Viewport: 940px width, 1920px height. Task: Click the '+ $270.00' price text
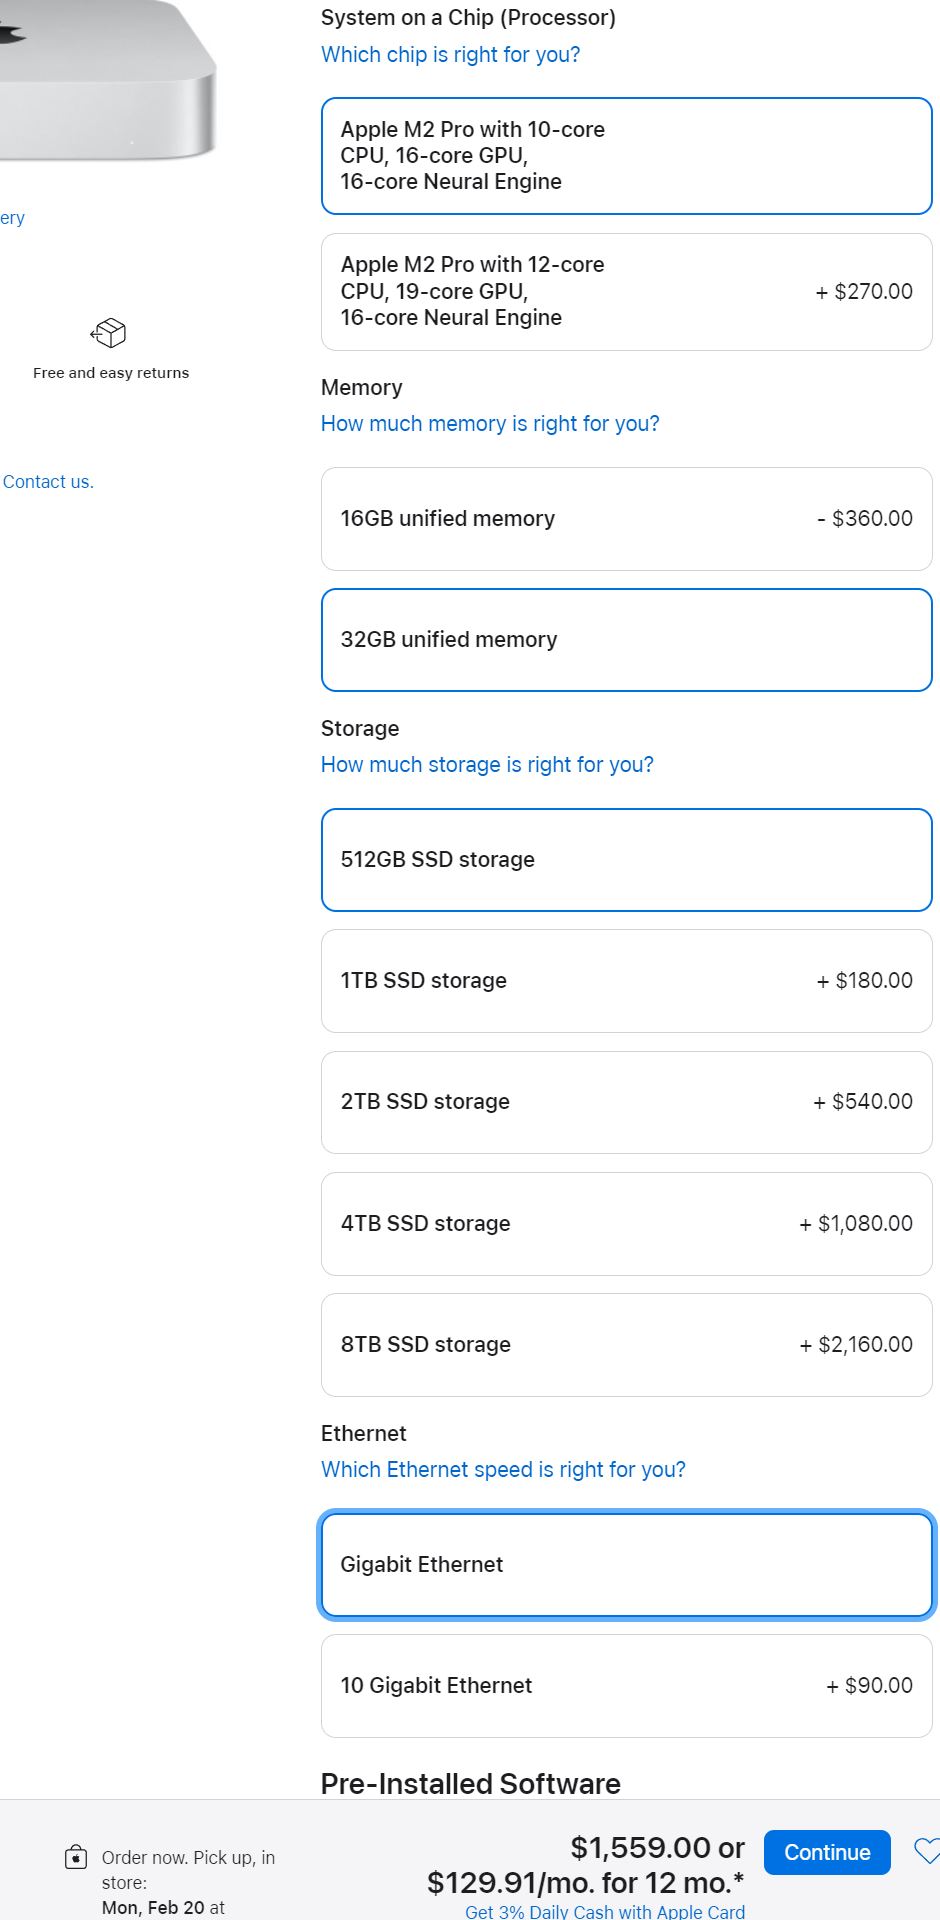[864, 292]
